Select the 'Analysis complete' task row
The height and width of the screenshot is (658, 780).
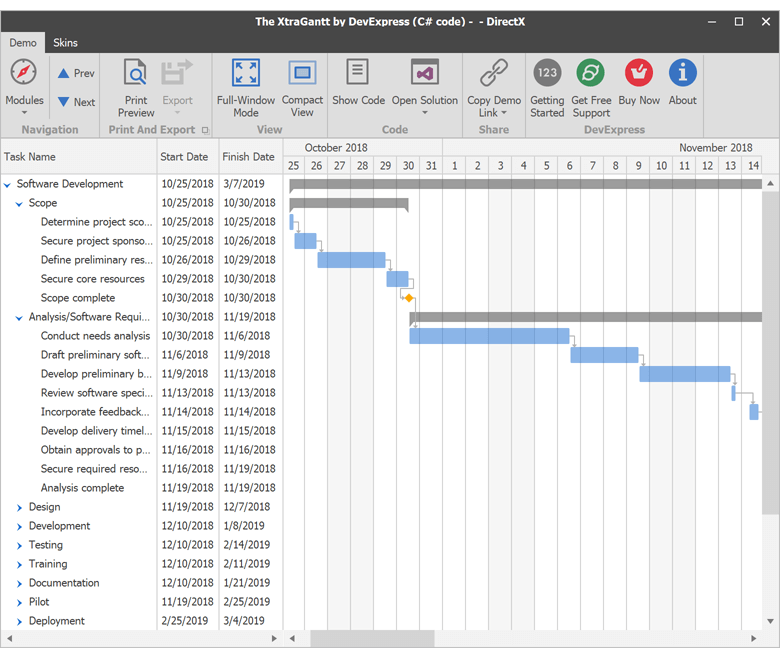[142, 488]
